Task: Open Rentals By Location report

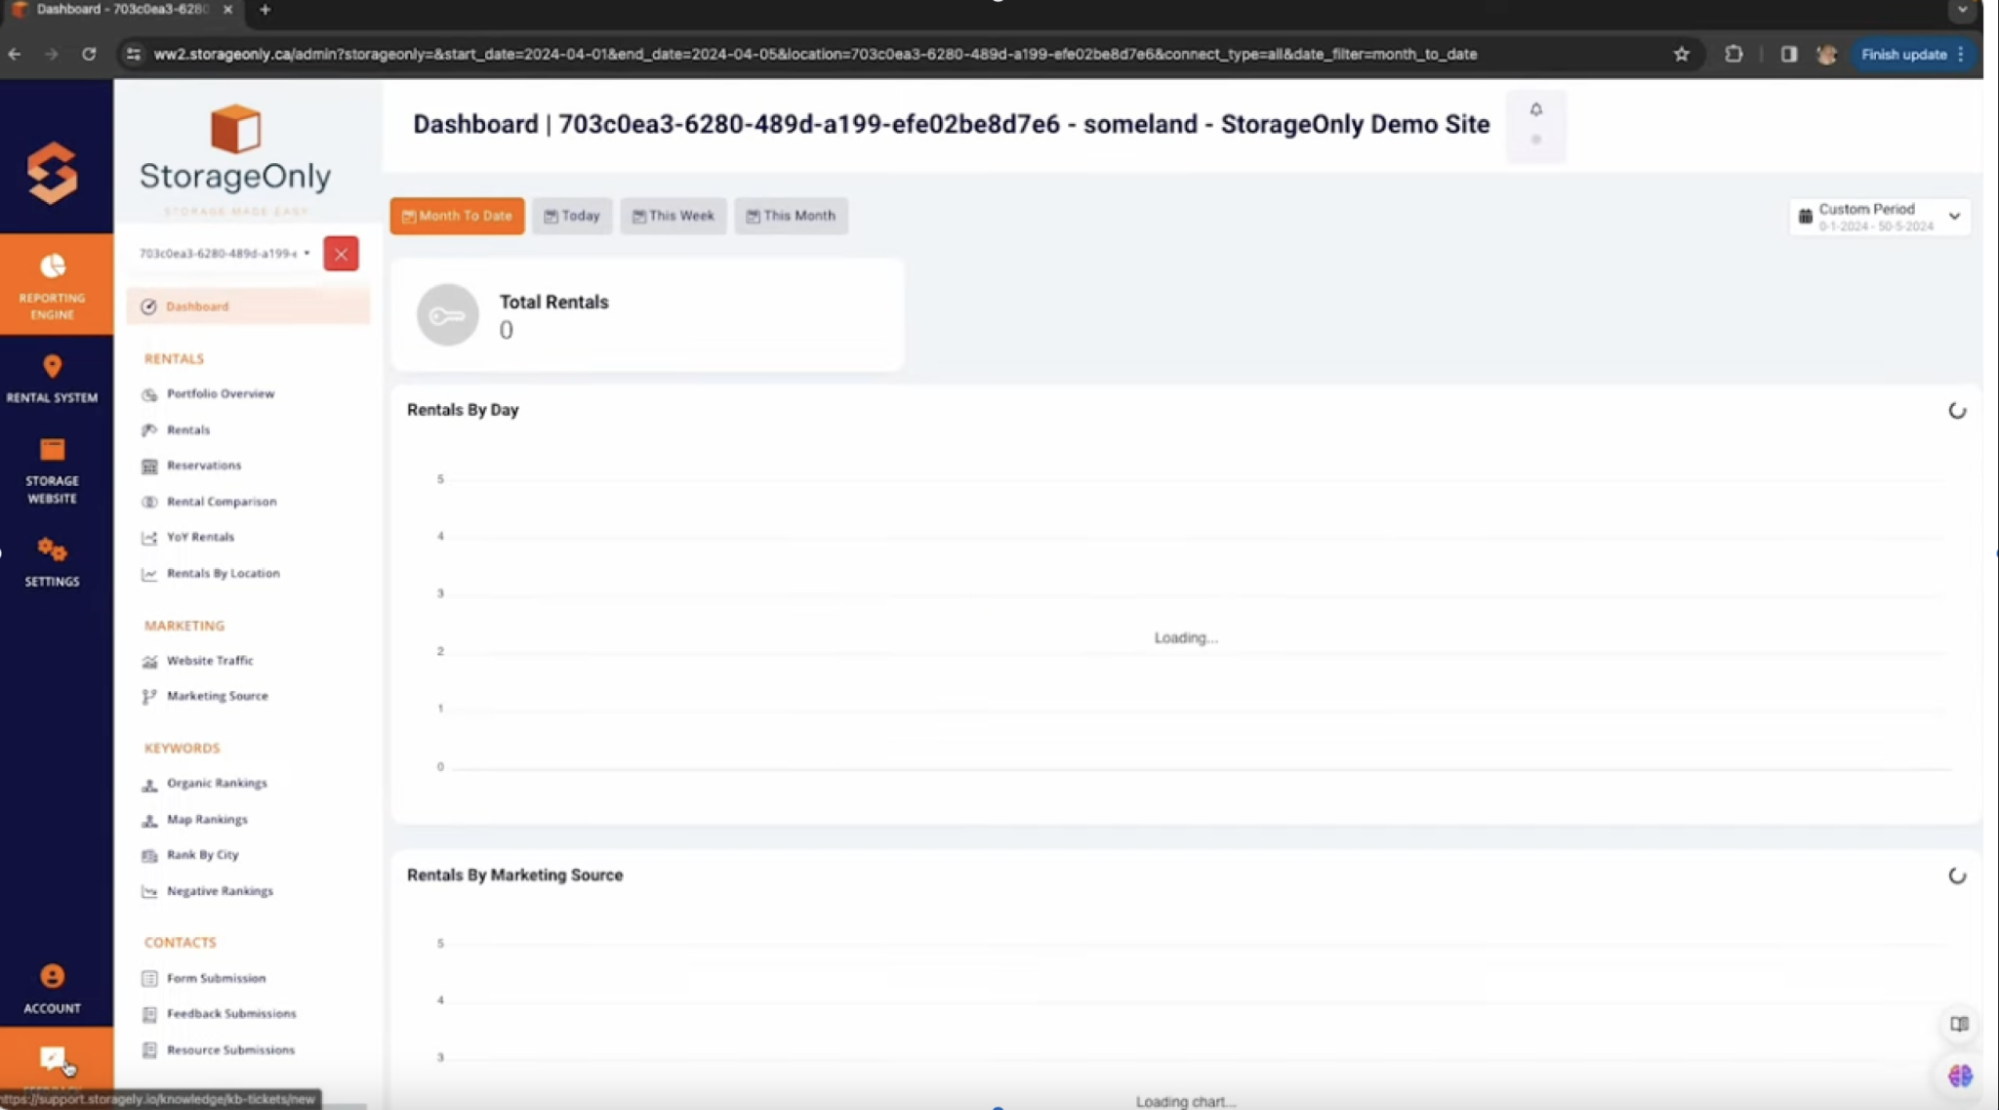Action: point(223,574)
